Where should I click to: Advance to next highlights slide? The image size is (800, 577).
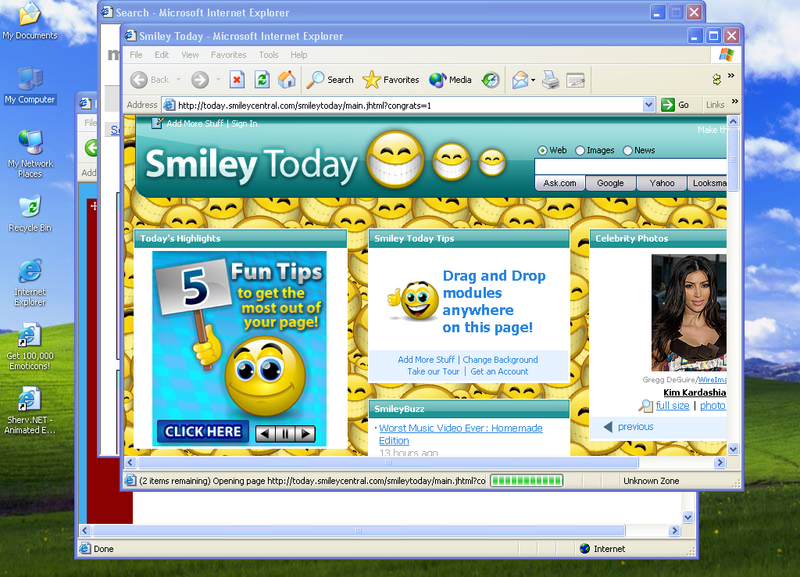305,434
